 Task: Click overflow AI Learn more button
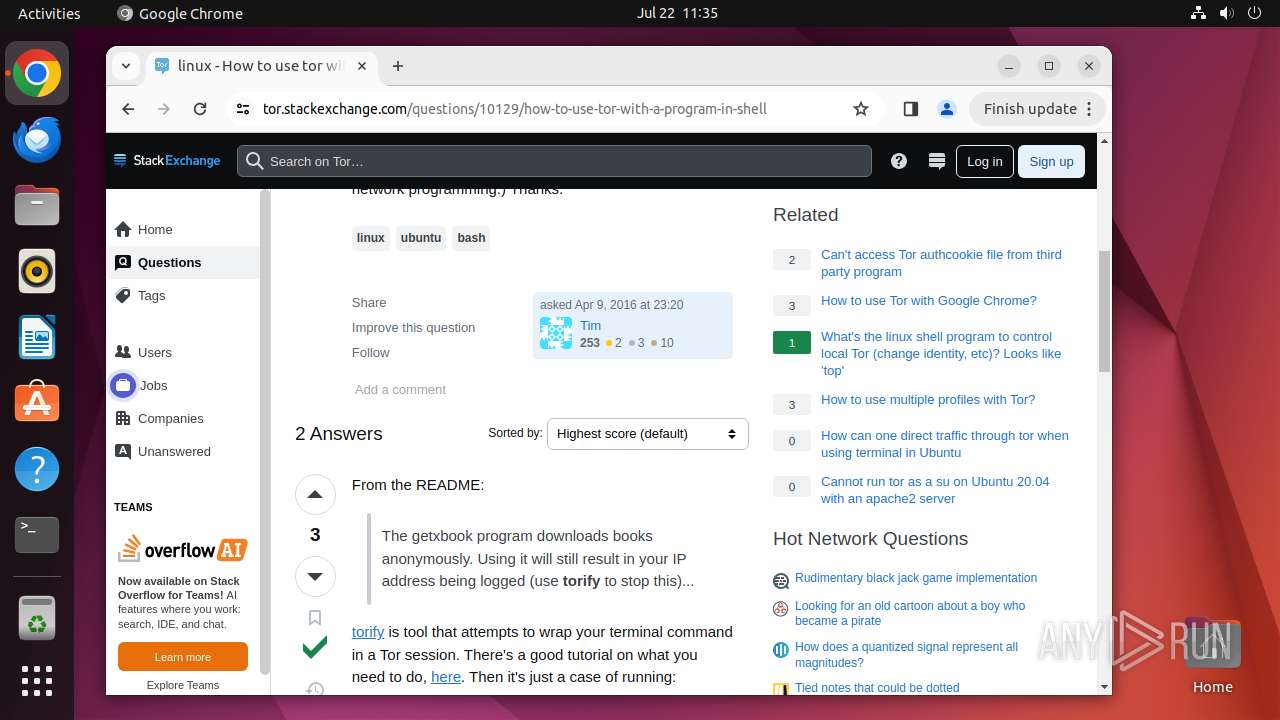183,657
